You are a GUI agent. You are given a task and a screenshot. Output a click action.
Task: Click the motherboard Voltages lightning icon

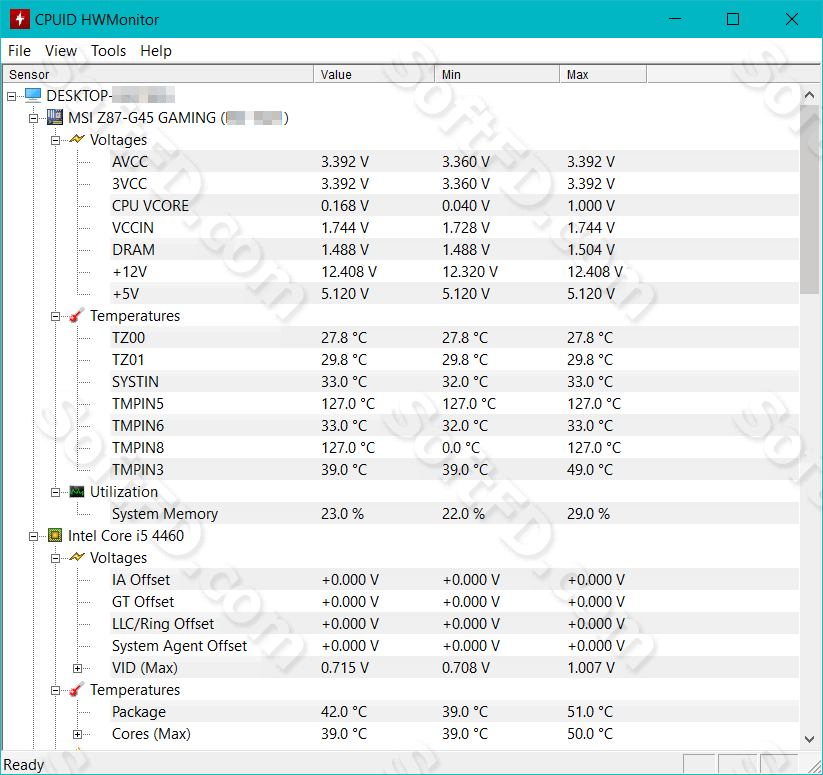(x=77, y=139)
